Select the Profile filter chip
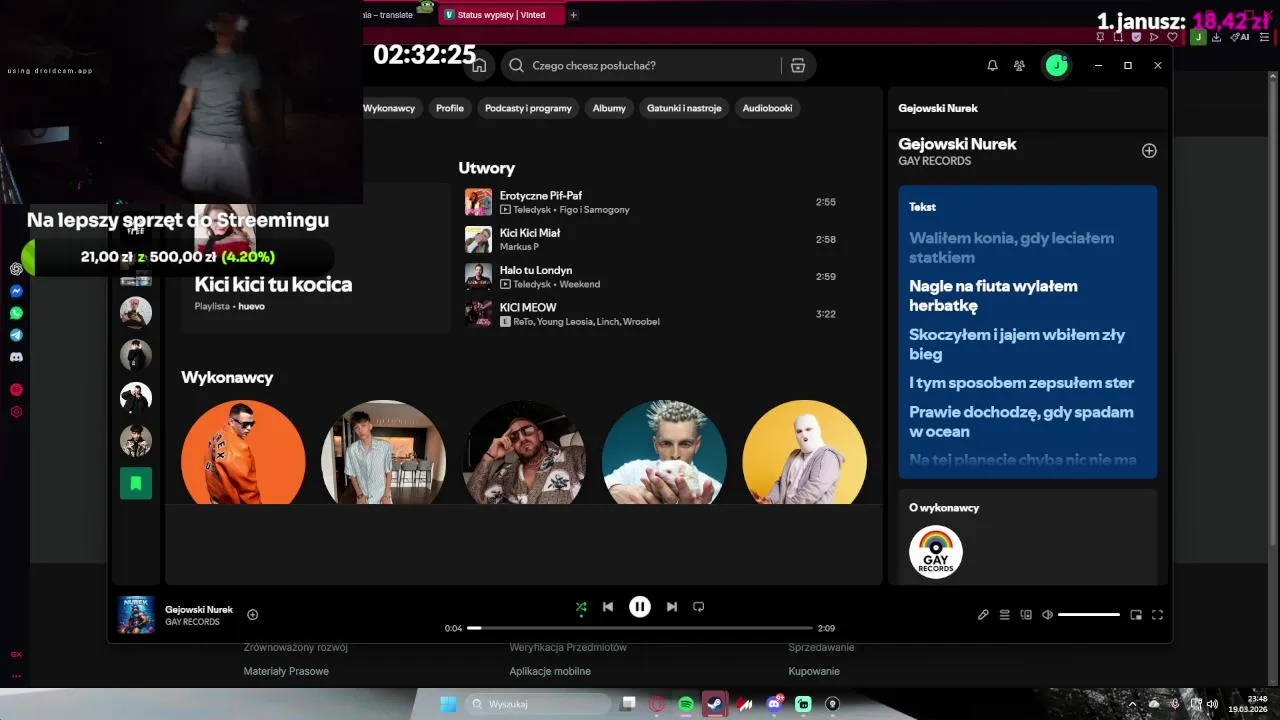 [450, 108]
